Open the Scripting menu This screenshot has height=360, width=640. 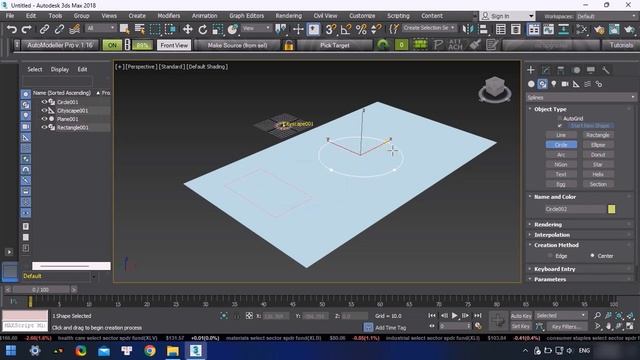(398, 16)
